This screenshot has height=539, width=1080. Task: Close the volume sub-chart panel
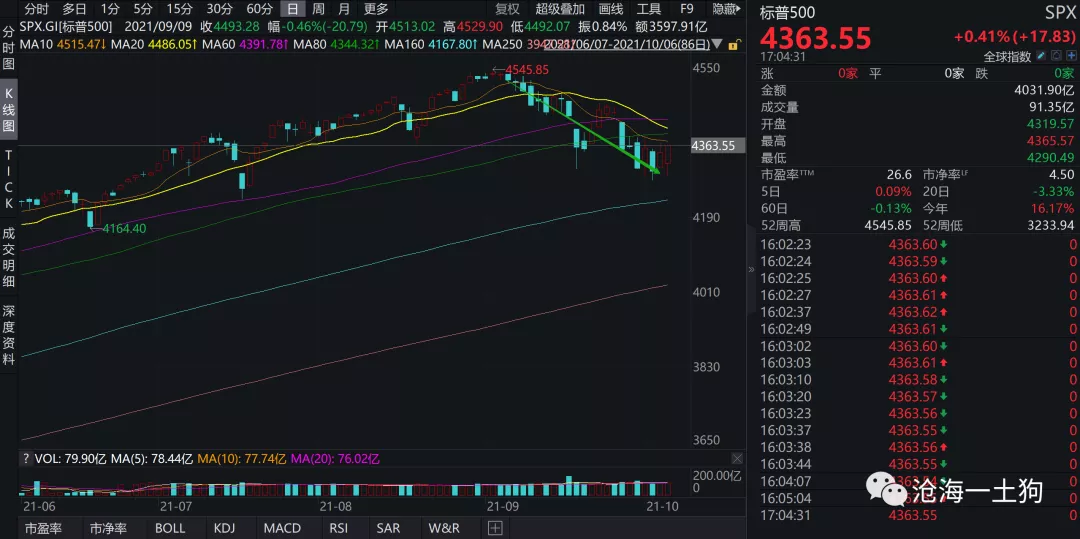point(738,458)
